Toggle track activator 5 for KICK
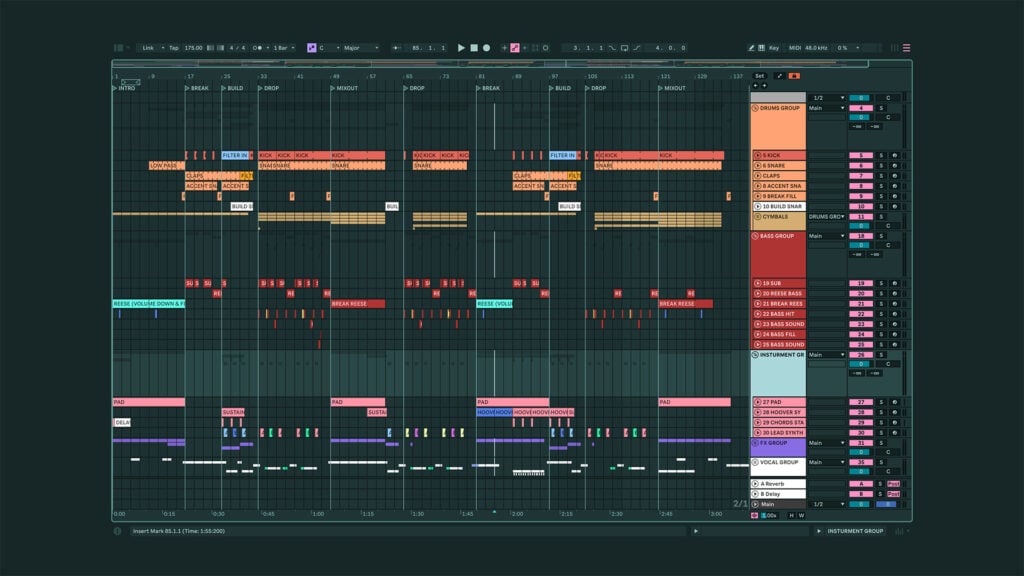Viewport: 1024px width, 576px height. 861,155
